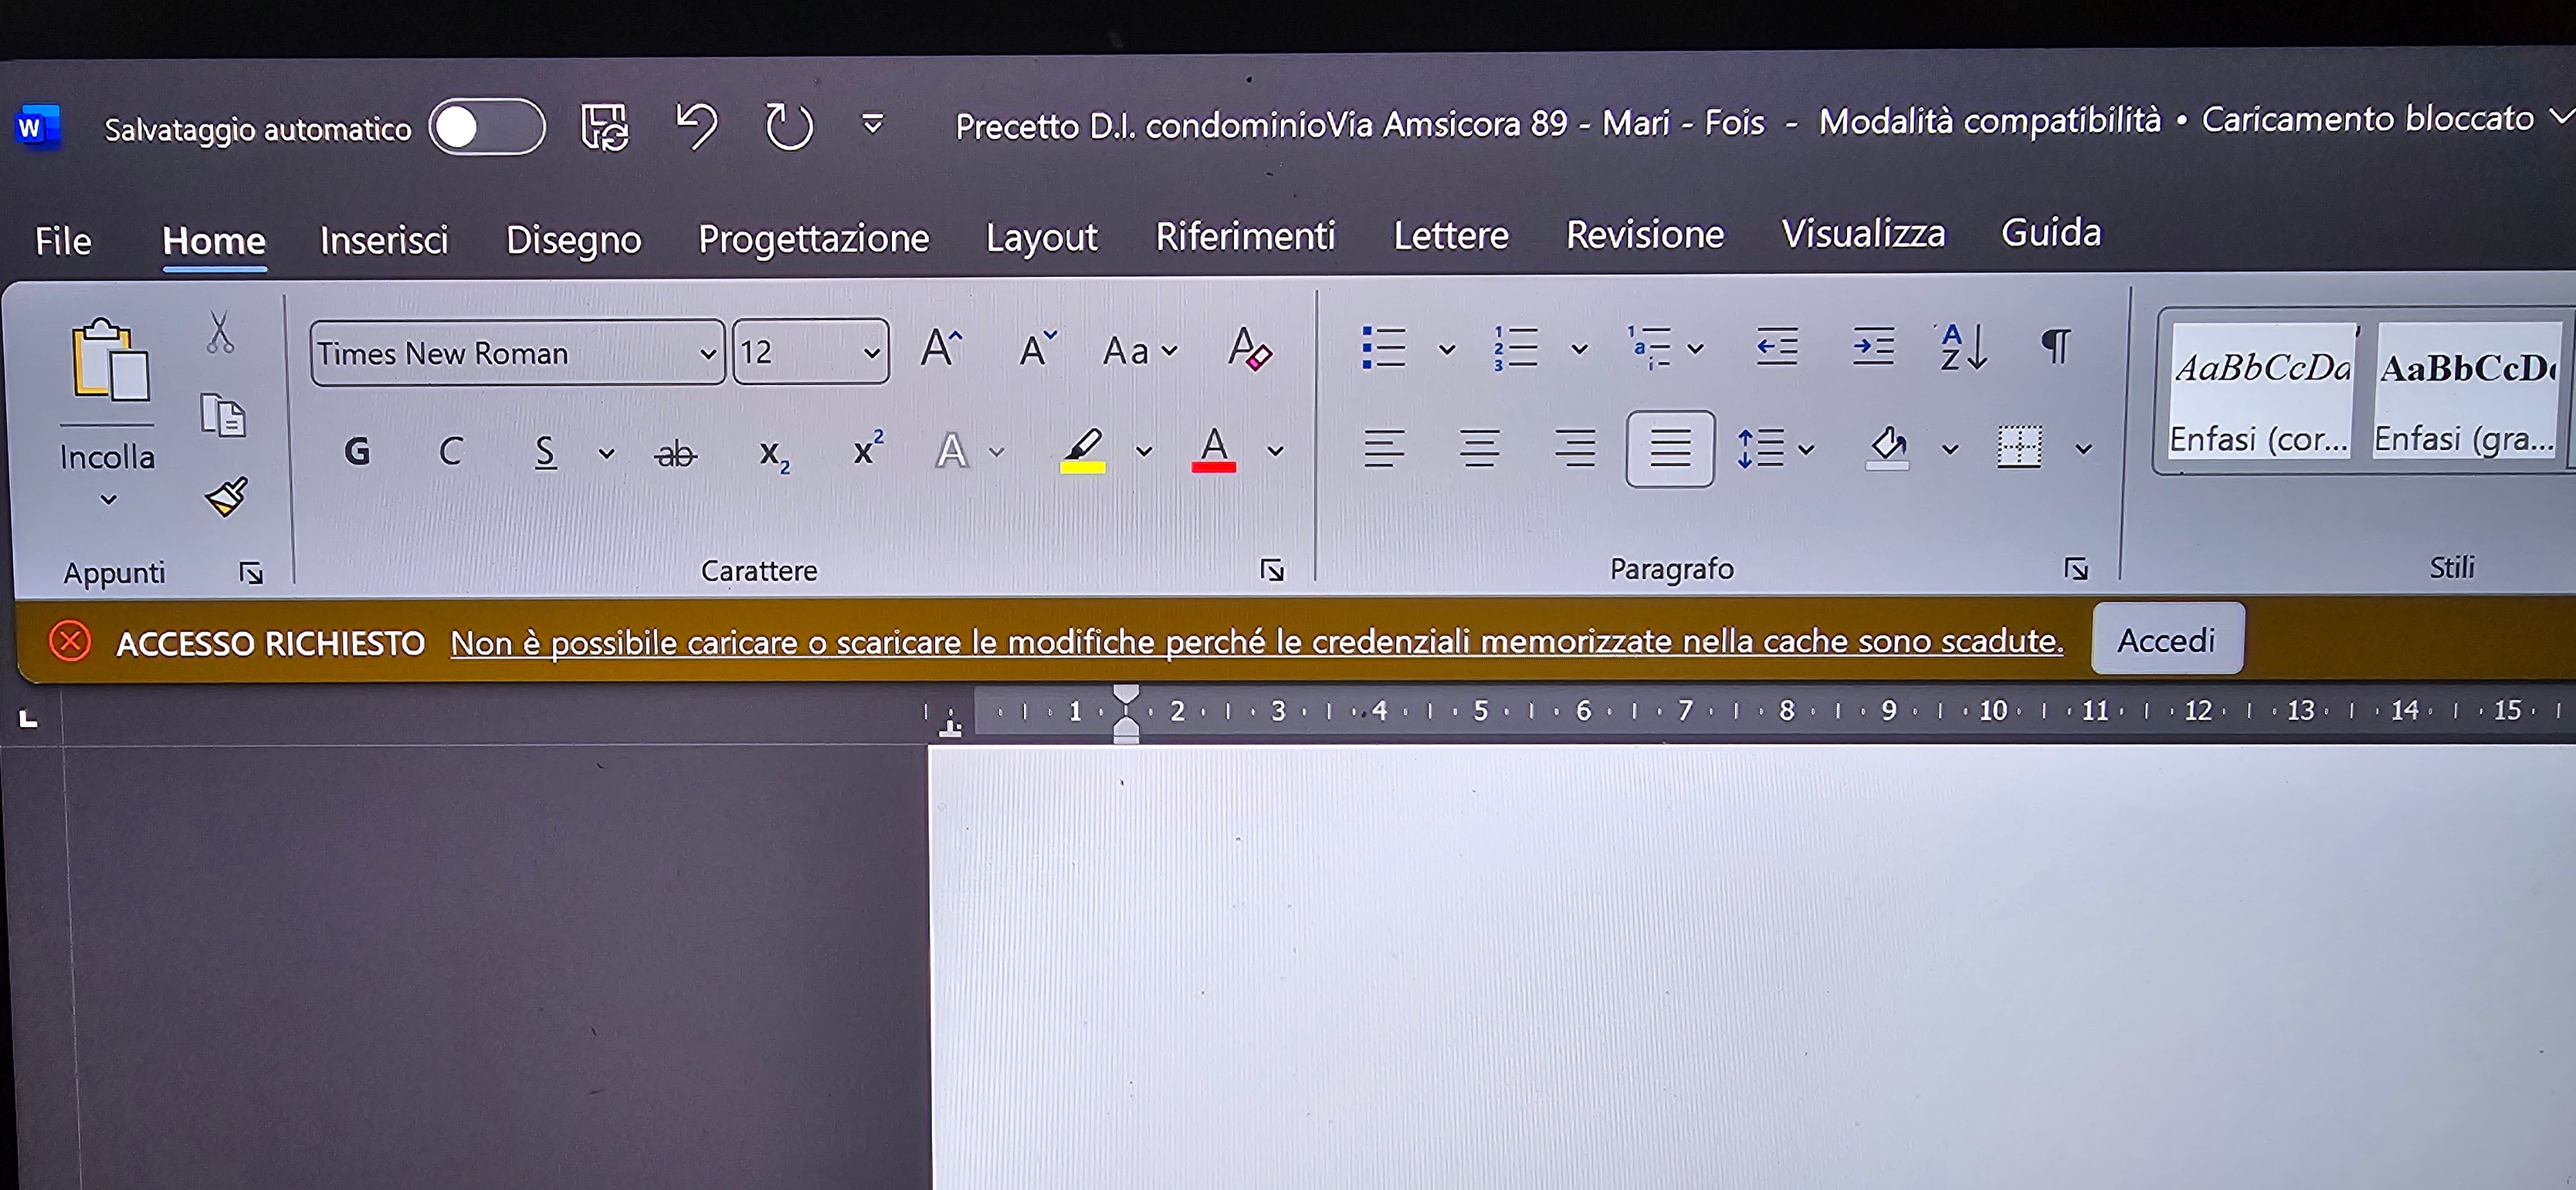Open the Visualizza tab
Viewport: 2576px width, 1190px height.
click(x=1863, y=233)
